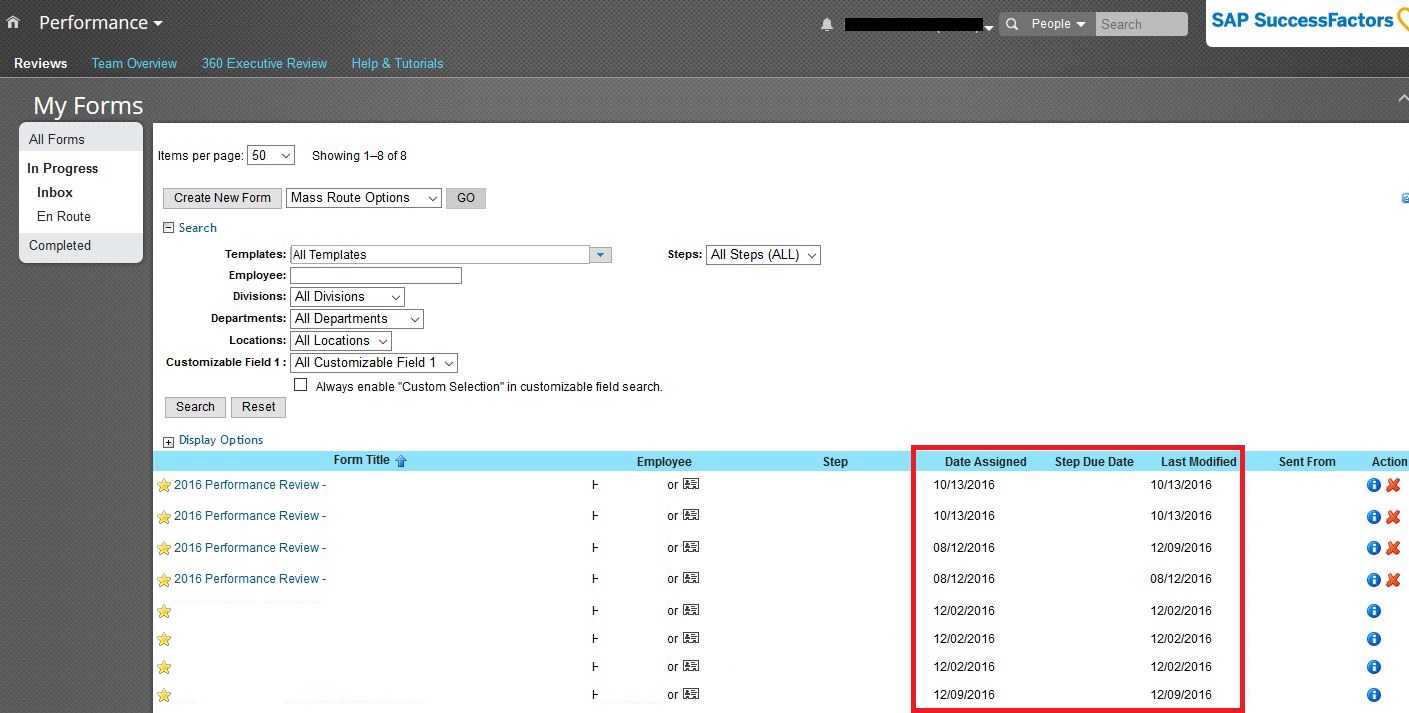Open the notifications bell

coord(827,25)
